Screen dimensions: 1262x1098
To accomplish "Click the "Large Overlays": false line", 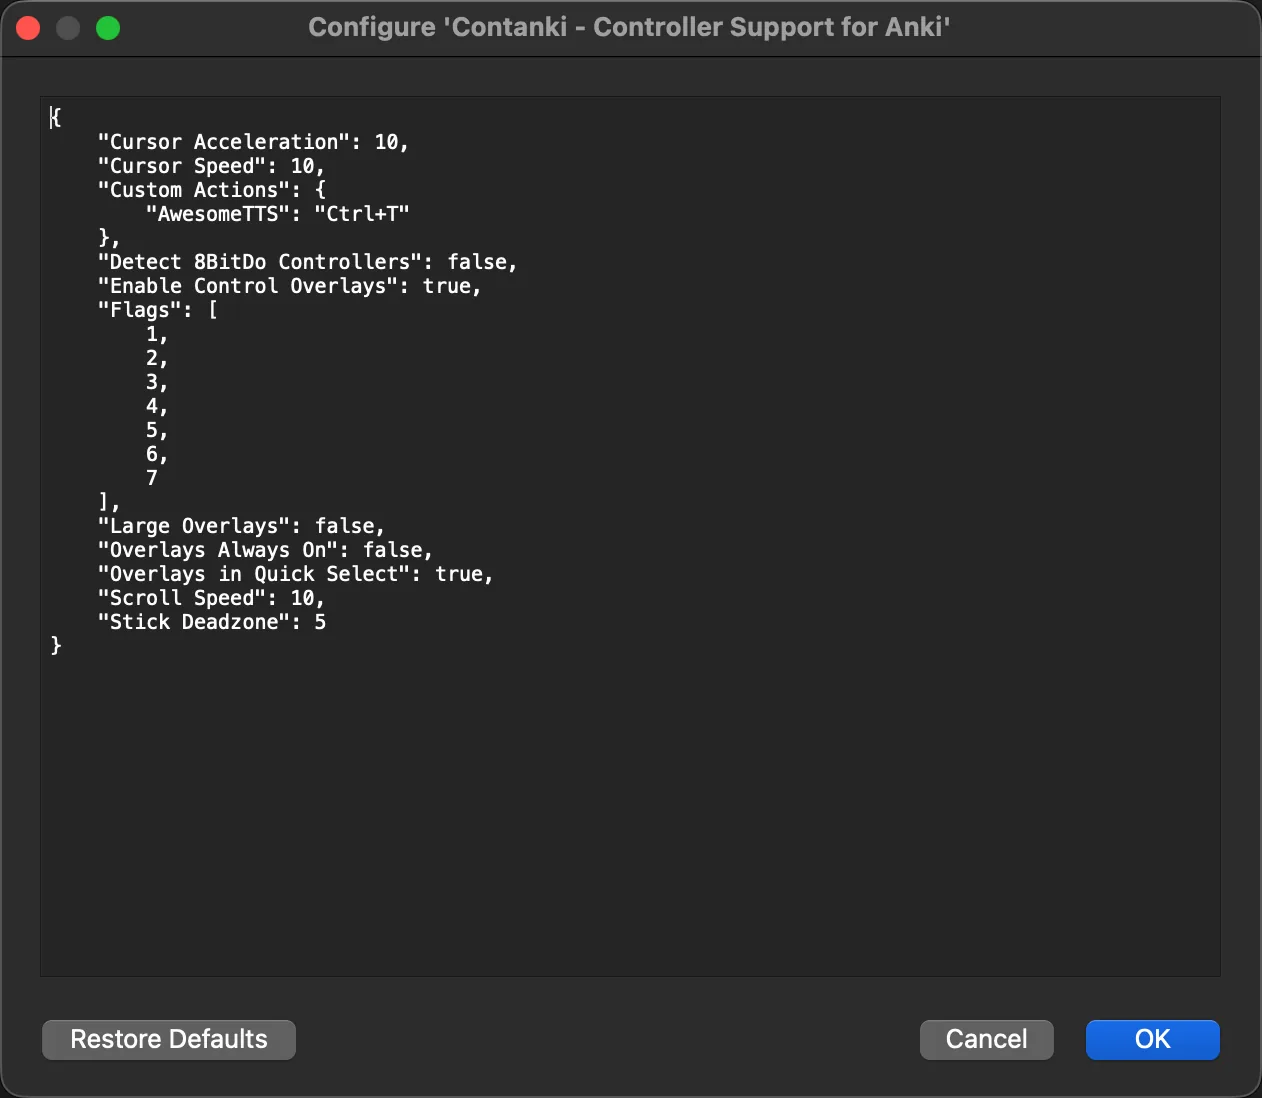I will click(x=241, y=526).
